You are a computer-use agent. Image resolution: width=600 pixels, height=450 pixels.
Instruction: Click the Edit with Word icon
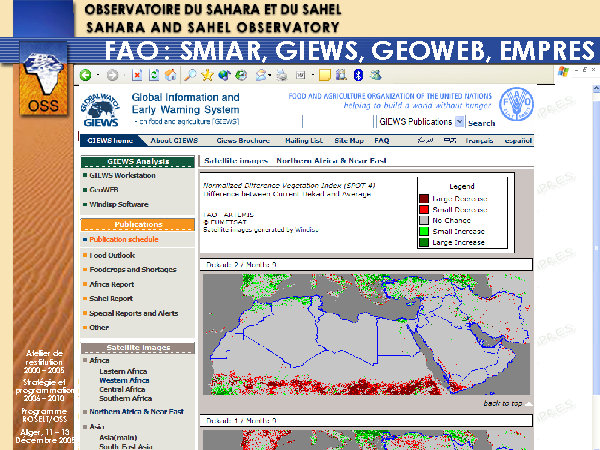[x=300, y=75]
